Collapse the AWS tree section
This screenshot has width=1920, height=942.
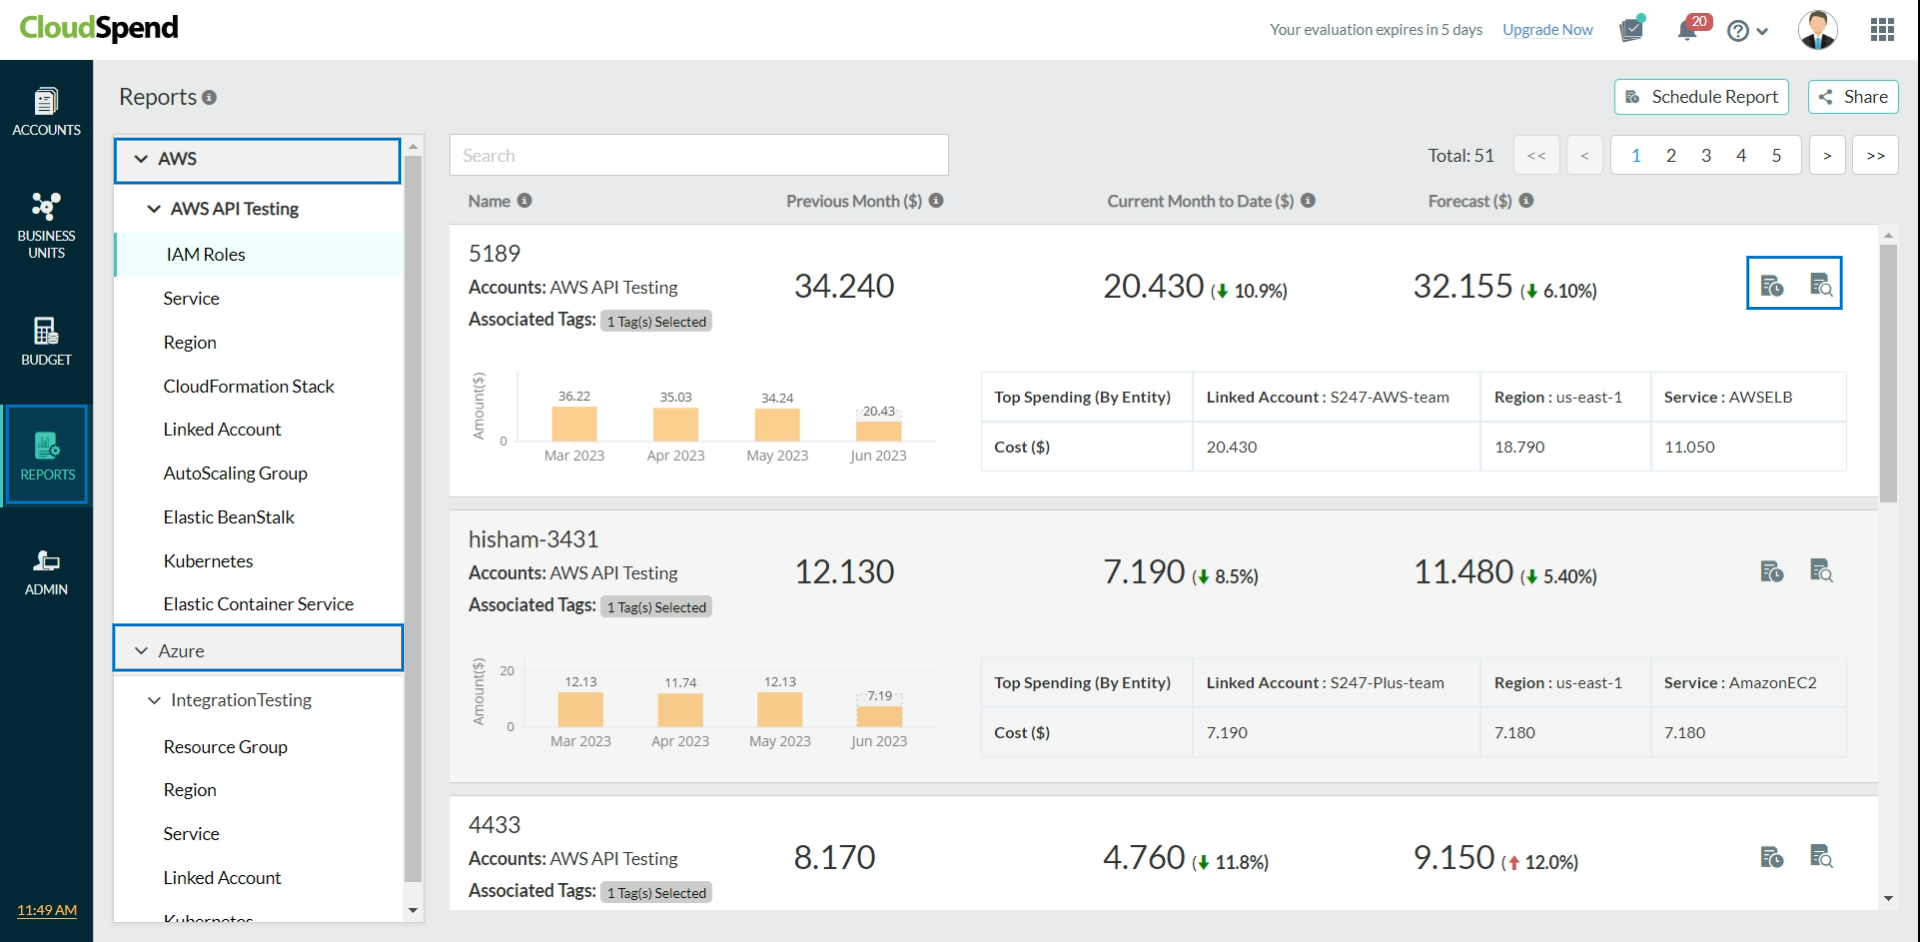click(141, 159)
